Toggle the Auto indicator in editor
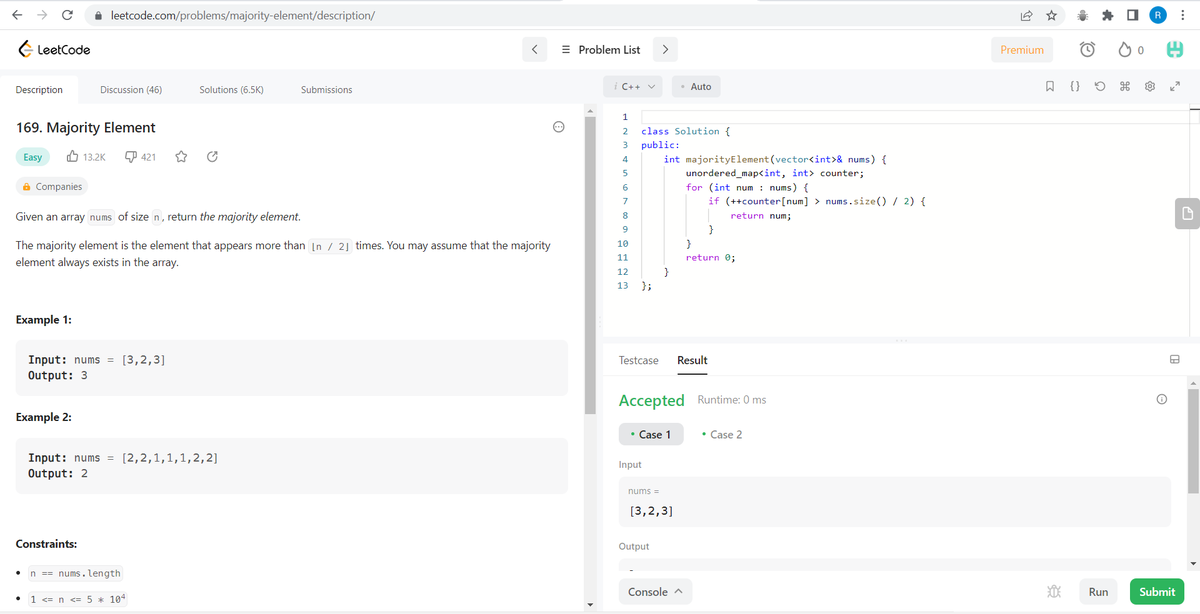The image size is (1200, 614). [696, 87]
